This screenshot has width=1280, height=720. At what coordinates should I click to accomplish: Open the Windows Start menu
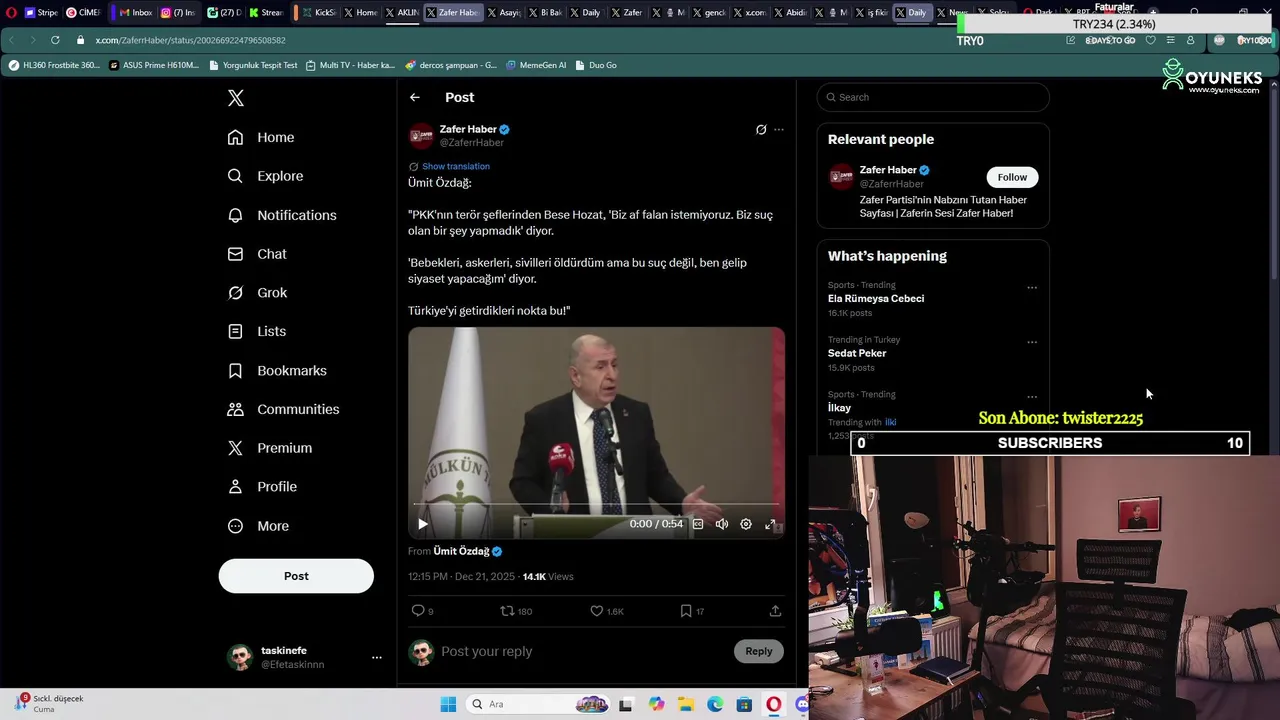coord(448,704)
